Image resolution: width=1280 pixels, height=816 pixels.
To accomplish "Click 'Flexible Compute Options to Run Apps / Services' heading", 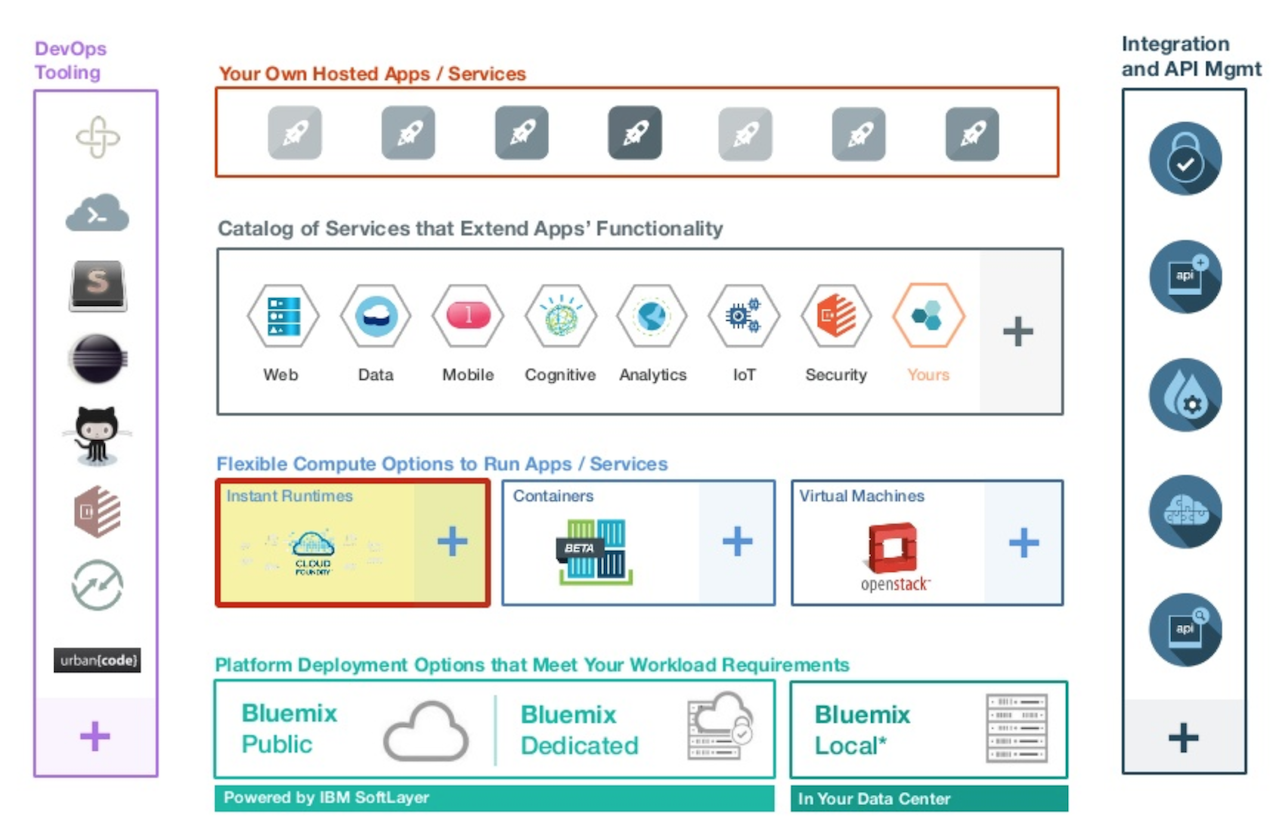I will (x=442, y=464).
